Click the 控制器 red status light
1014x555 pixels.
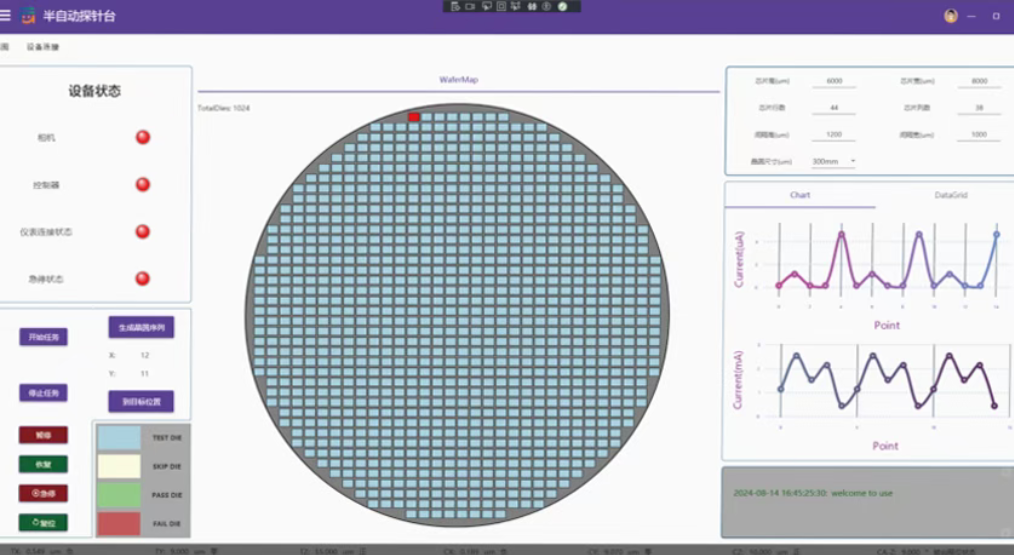(x=143, y=185)
